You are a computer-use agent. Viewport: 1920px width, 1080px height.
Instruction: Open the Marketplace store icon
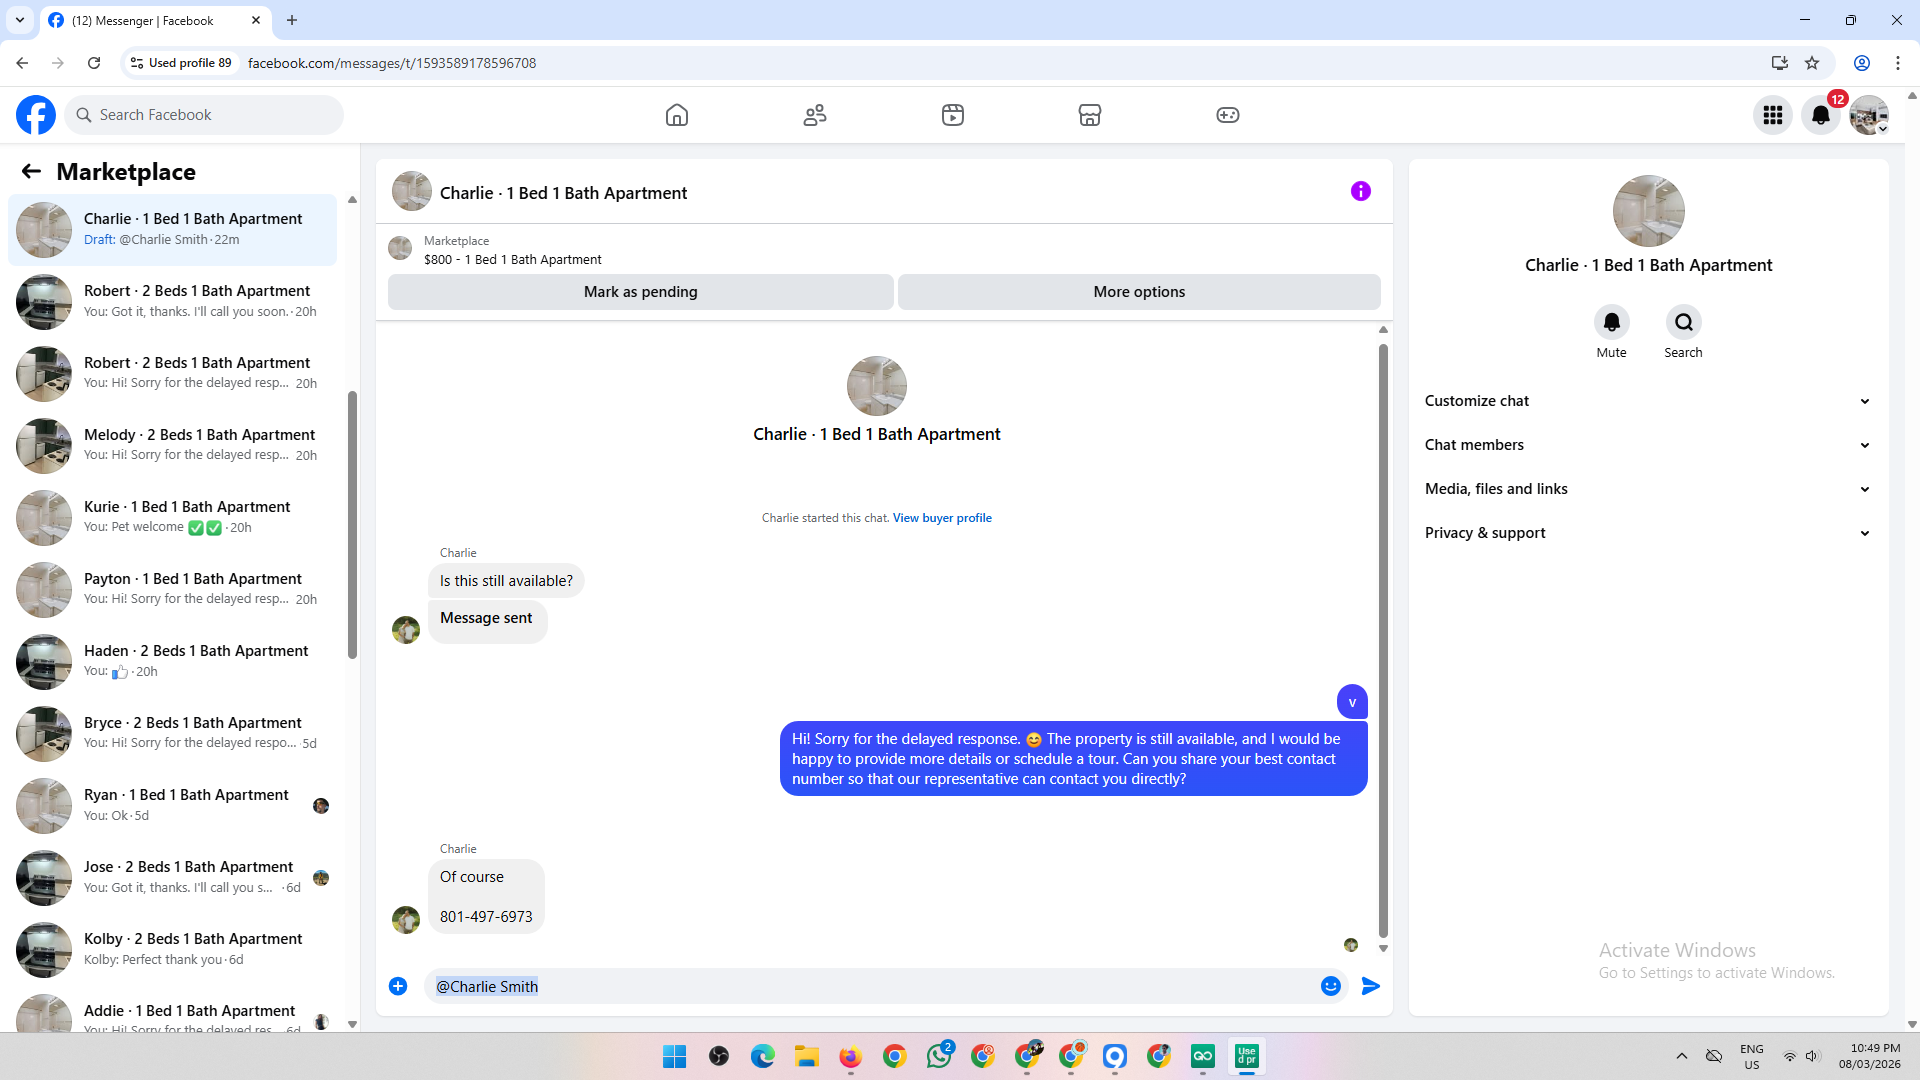1090,115
